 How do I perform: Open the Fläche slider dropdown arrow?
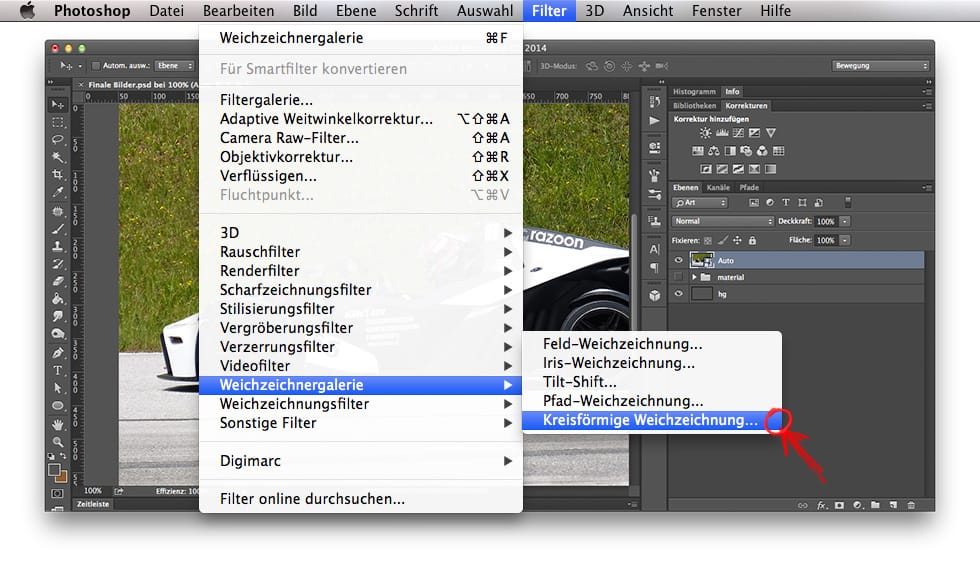tap(844, 240)
